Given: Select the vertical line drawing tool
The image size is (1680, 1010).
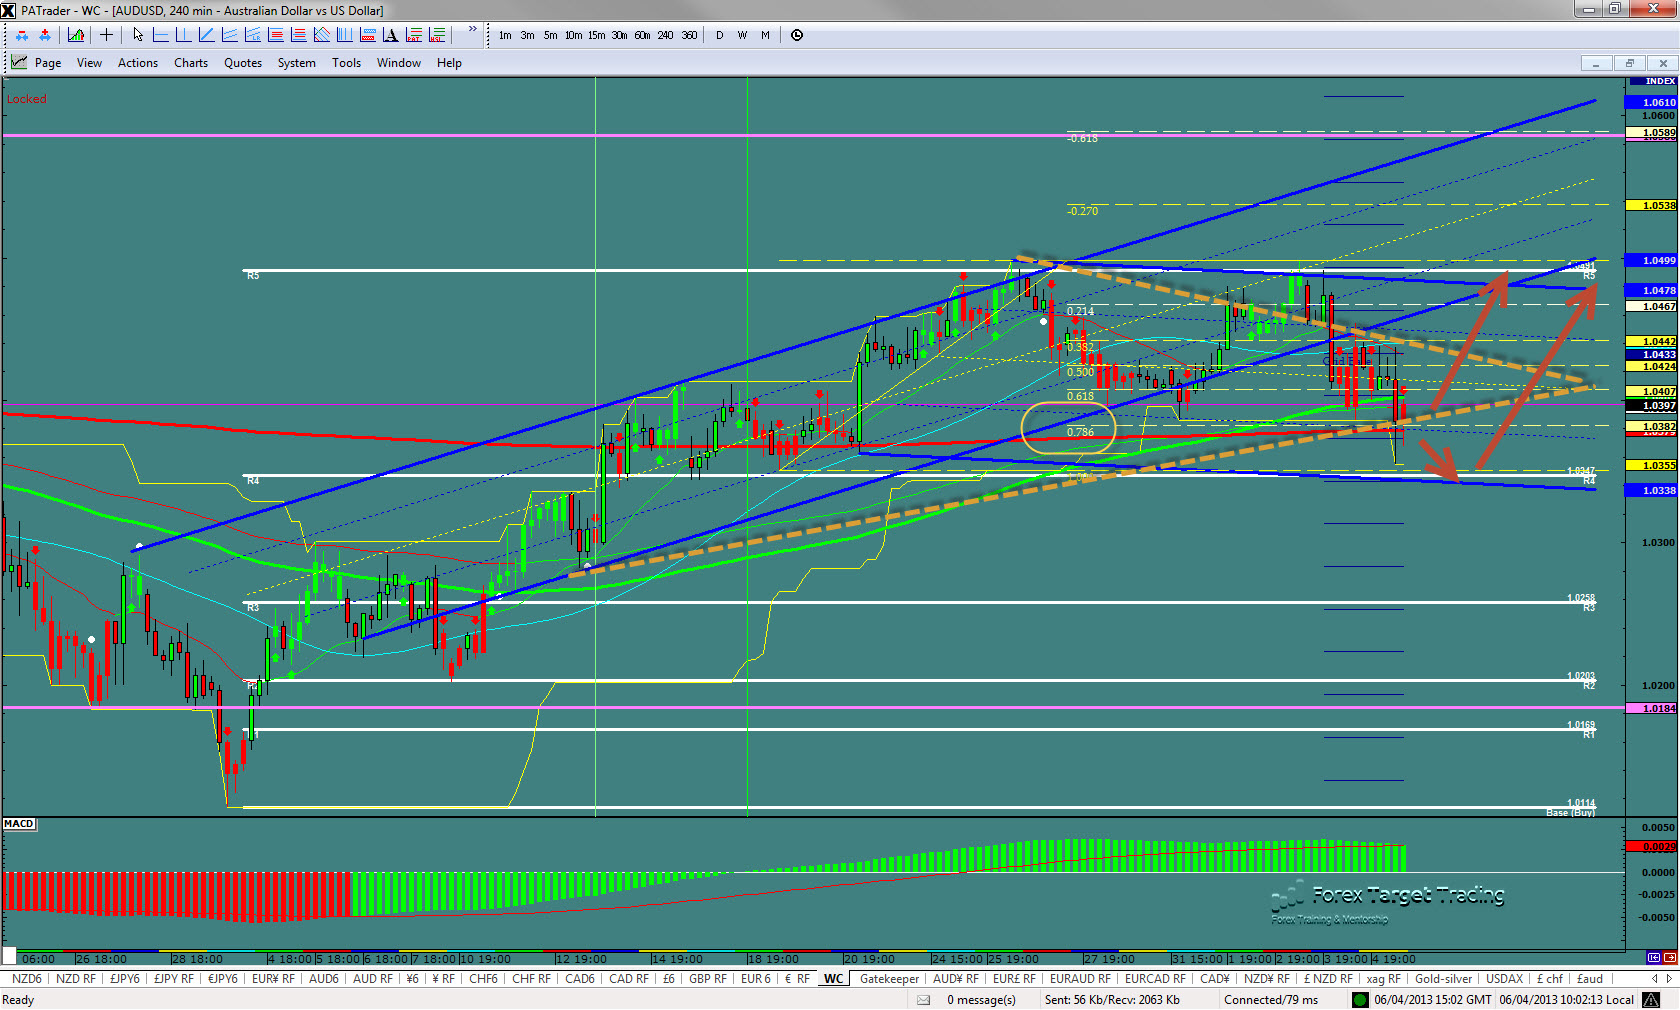Looking at the screenshot, I should [183, 35].
